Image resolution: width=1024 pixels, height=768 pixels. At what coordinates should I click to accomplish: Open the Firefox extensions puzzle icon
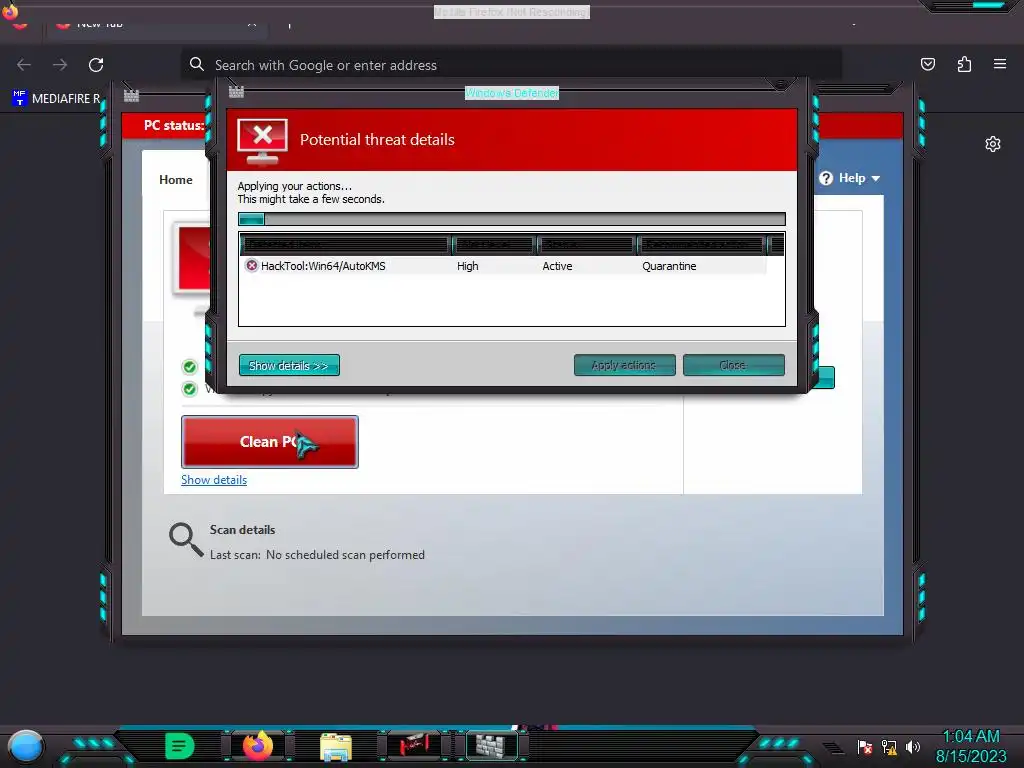[x=964, y=64]
